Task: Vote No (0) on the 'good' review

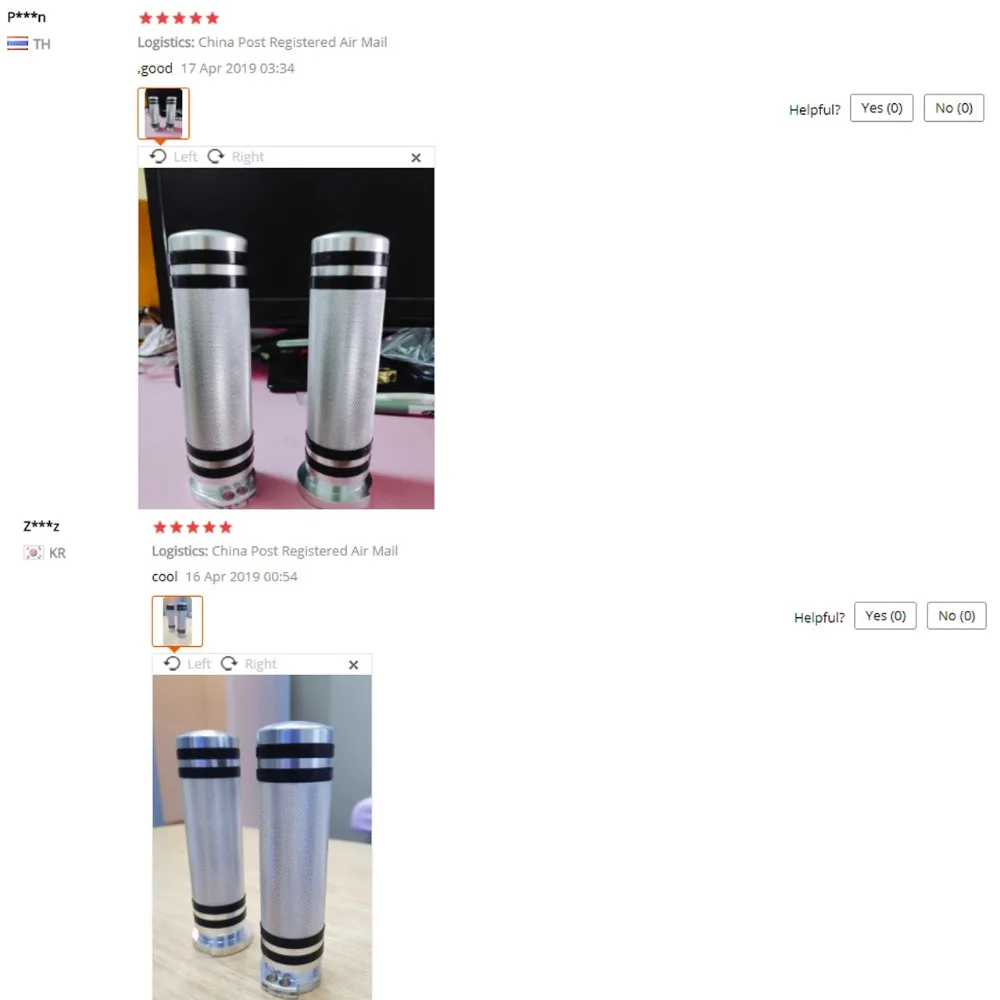Action: (953, 108)
